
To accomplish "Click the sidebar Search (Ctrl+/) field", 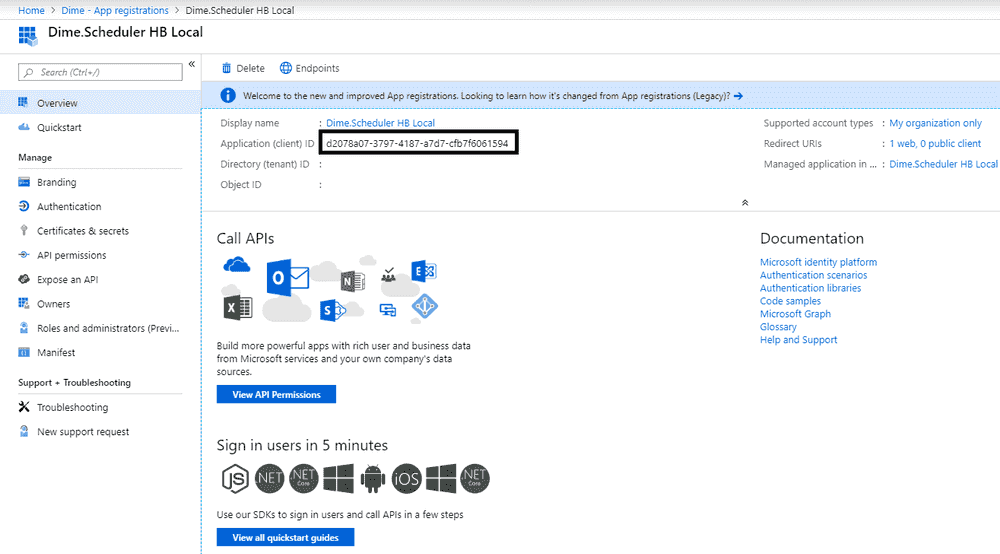I will point(100,72).
